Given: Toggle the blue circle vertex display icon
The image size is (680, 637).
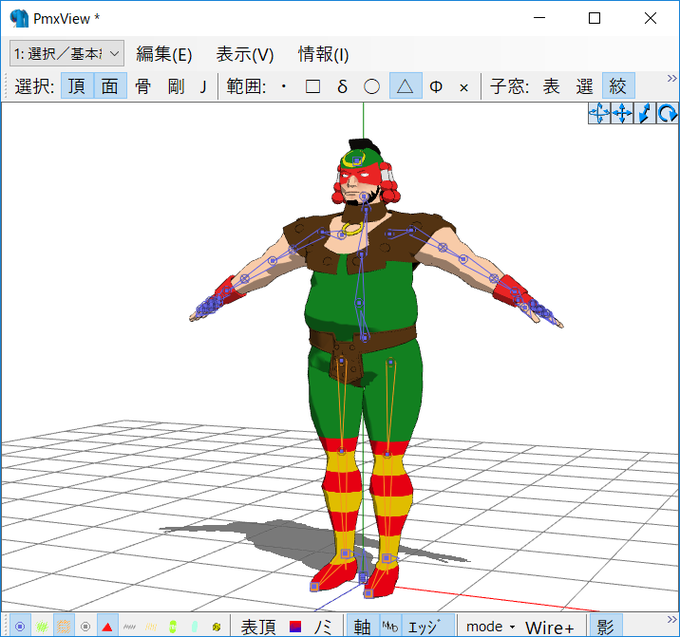Looking at the screenshot, I should (x=20, y=626).
